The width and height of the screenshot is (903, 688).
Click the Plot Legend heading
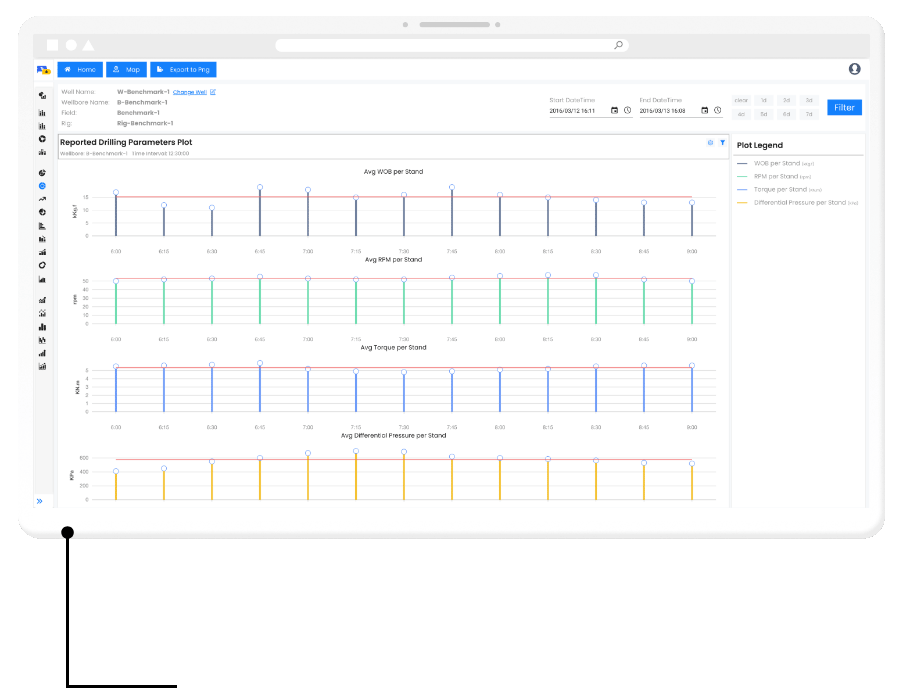click(x=760, y=145)
